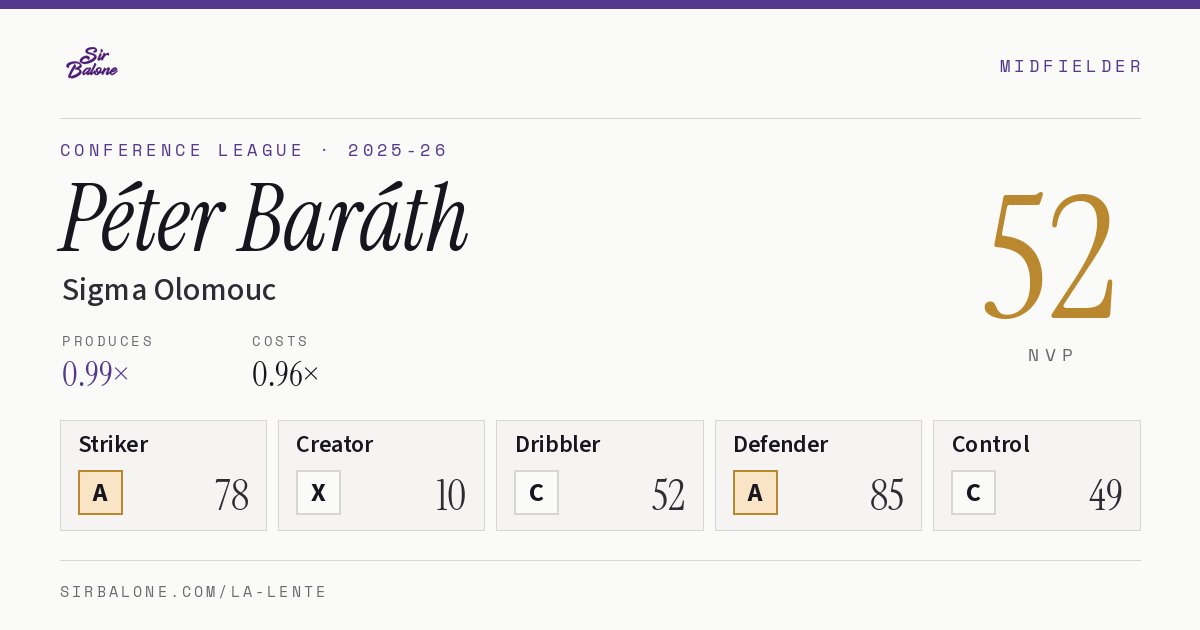This screenshot has height=630, width=1200.
Task: Open the Striker stat card
Action: (x=163, y=475)
